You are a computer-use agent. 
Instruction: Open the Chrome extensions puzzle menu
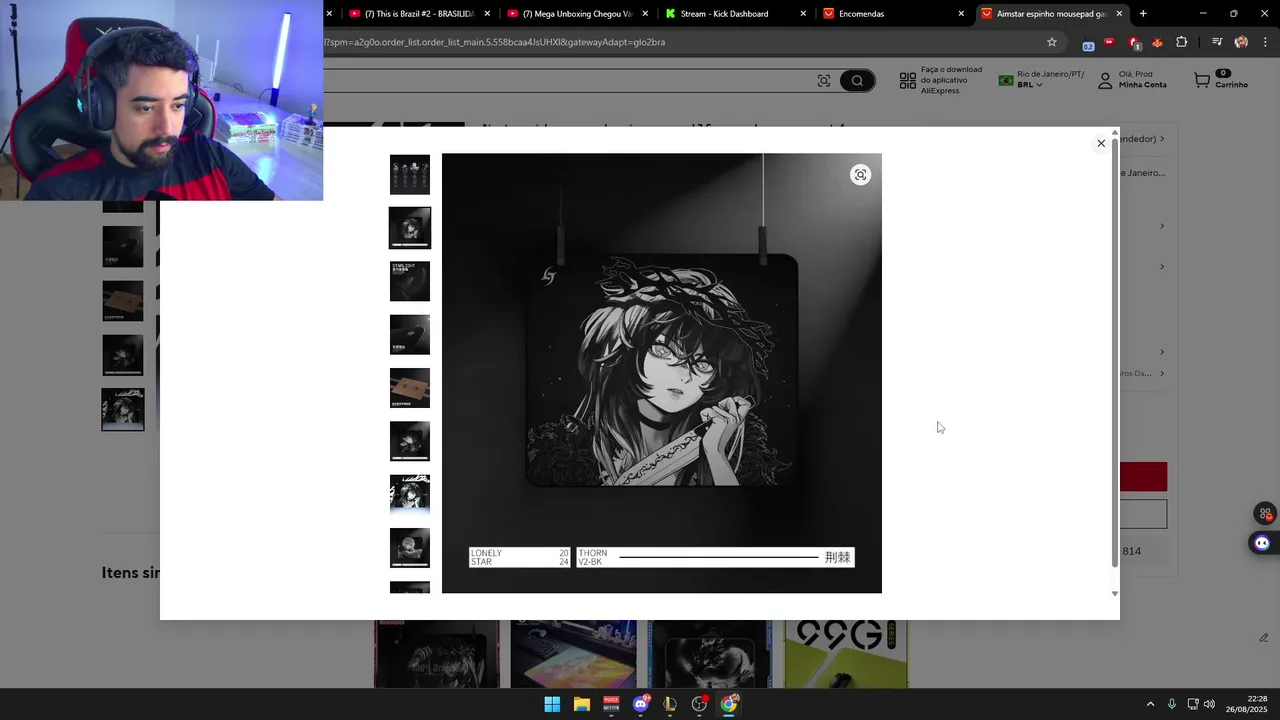[x=1182, y=42]
